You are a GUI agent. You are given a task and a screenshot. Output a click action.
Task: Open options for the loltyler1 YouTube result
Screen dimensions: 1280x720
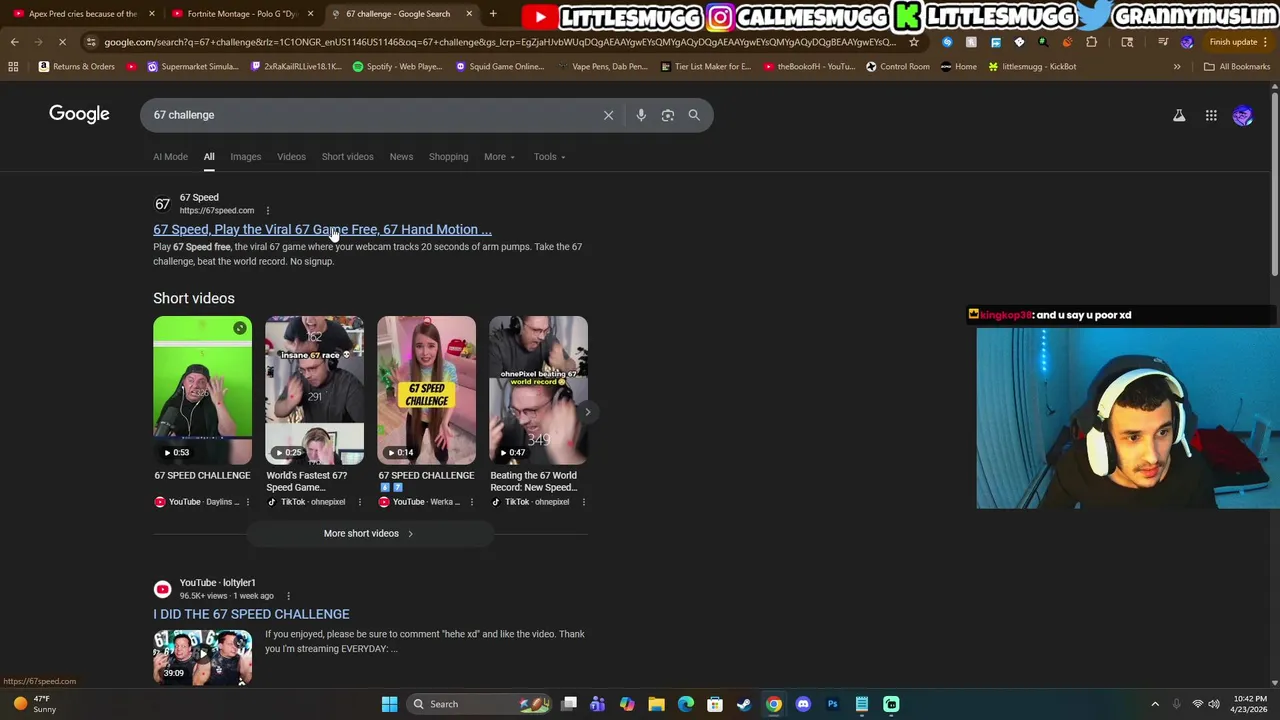(x=288, y=596)
